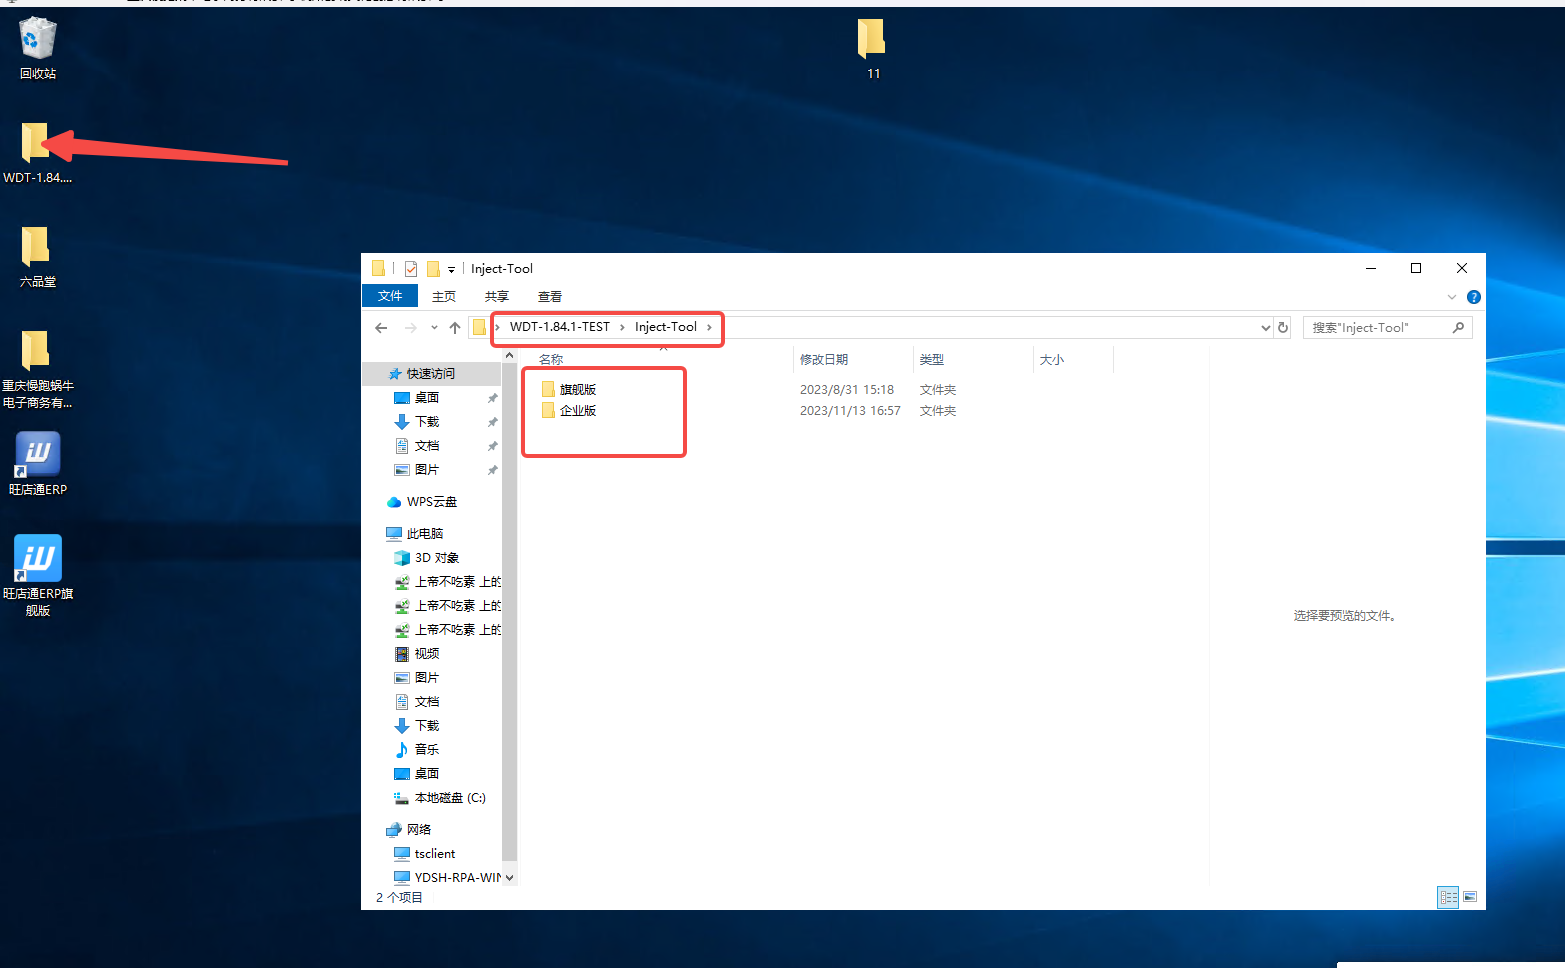Click the Forward arrow in Explorer
1565x968 pixels.
[410, 327]
